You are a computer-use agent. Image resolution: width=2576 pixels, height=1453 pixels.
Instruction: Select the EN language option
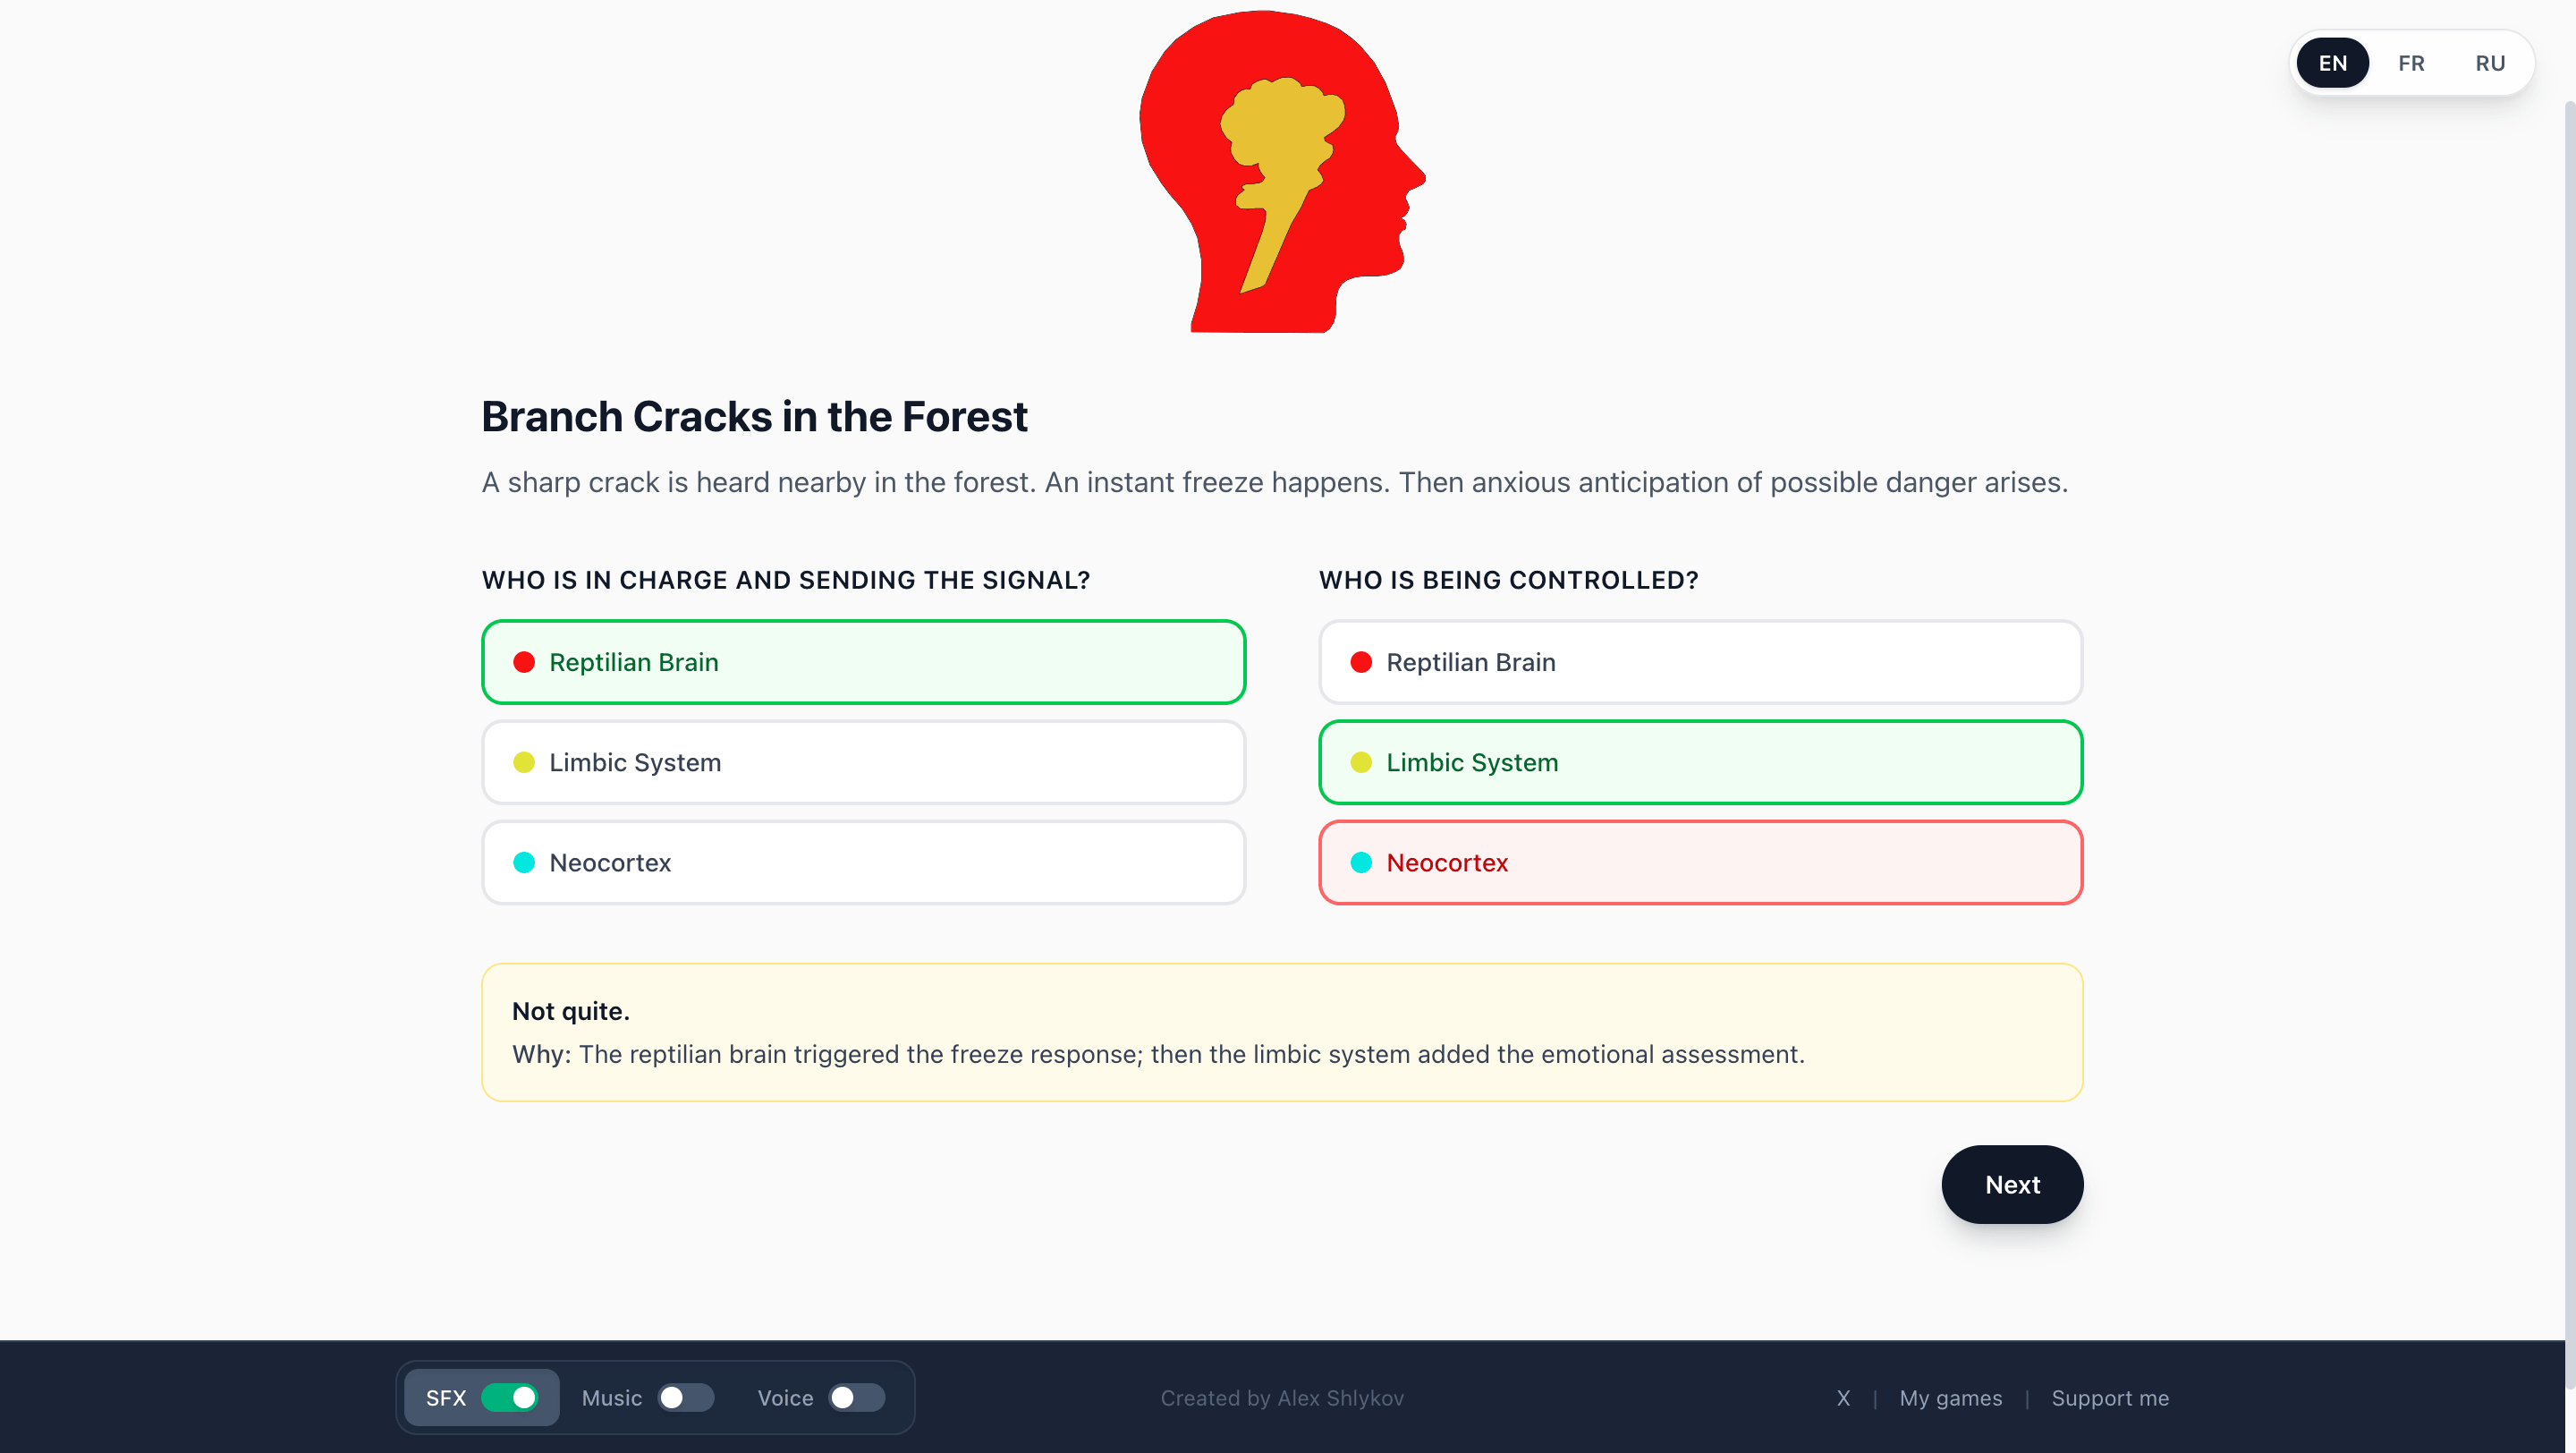click(x=2332, y=63)
